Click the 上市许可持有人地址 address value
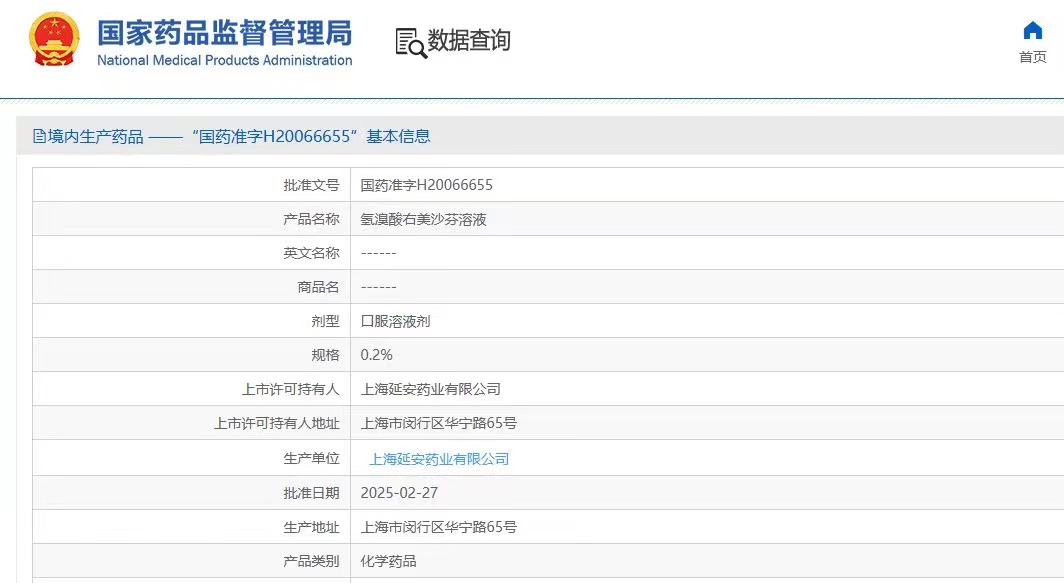Screen dimensions: 1064x583 click(x=438, y=423)
